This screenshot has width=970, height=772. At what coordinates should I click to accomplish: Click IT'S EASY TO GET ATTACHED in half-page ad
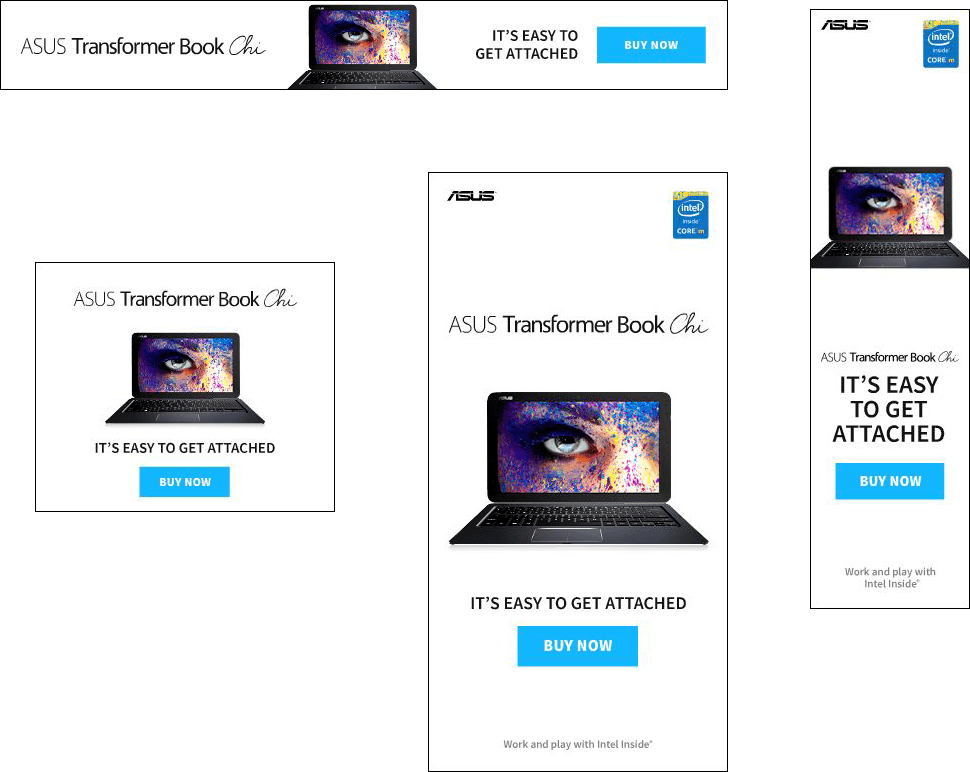(x=578, y=603)
